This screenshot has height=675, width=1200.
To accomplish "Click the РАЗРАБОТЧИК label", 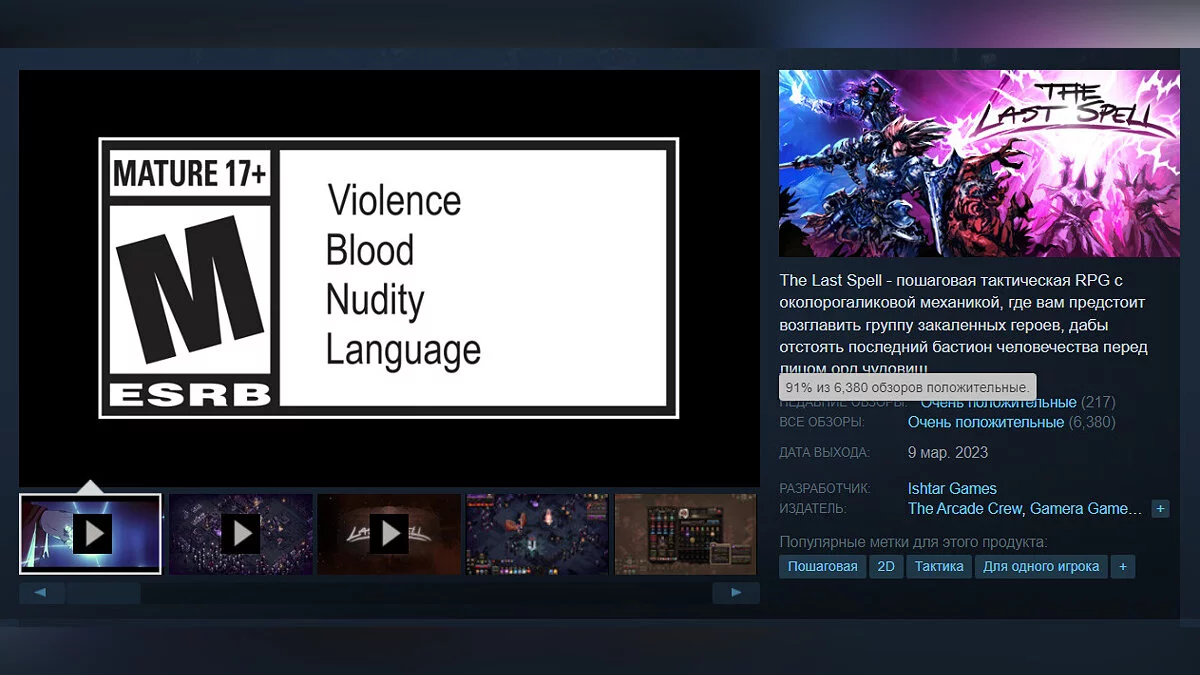I will pos(825,489).
